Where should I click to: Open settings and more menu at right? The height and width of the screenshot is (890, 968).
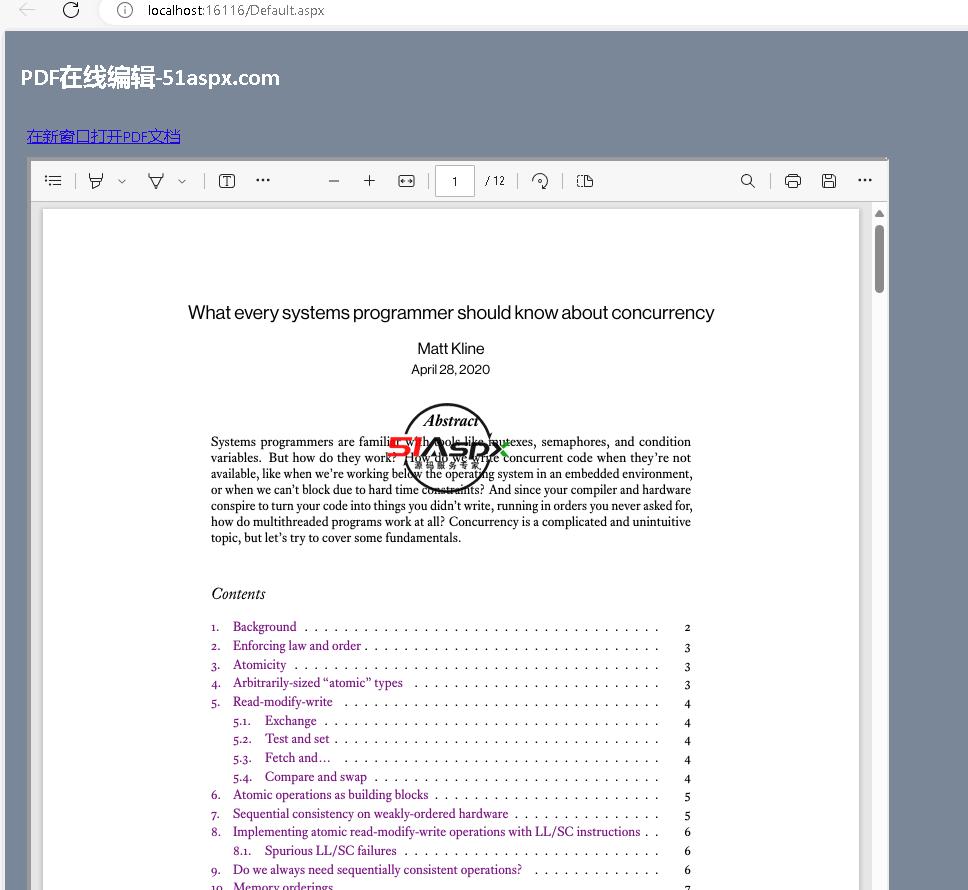pyautogui.click(x=865, y=180)
